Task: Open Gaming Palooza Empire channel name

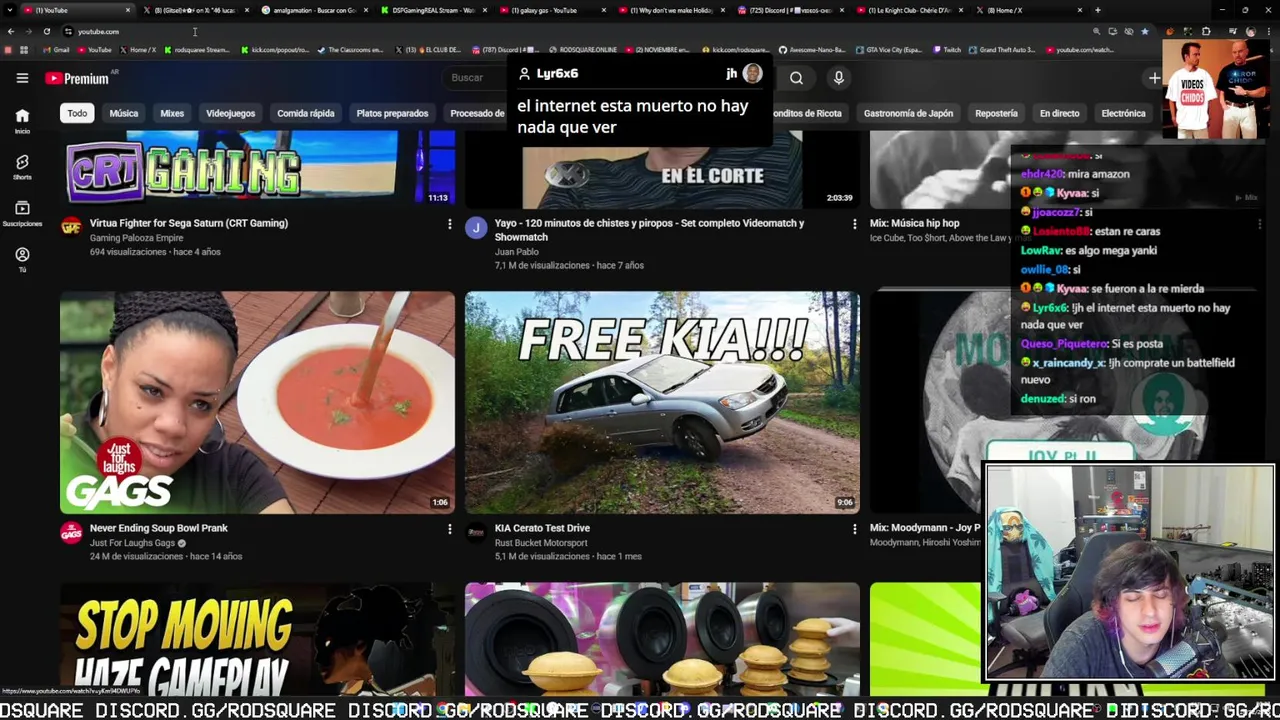Action: coord(136,238)
